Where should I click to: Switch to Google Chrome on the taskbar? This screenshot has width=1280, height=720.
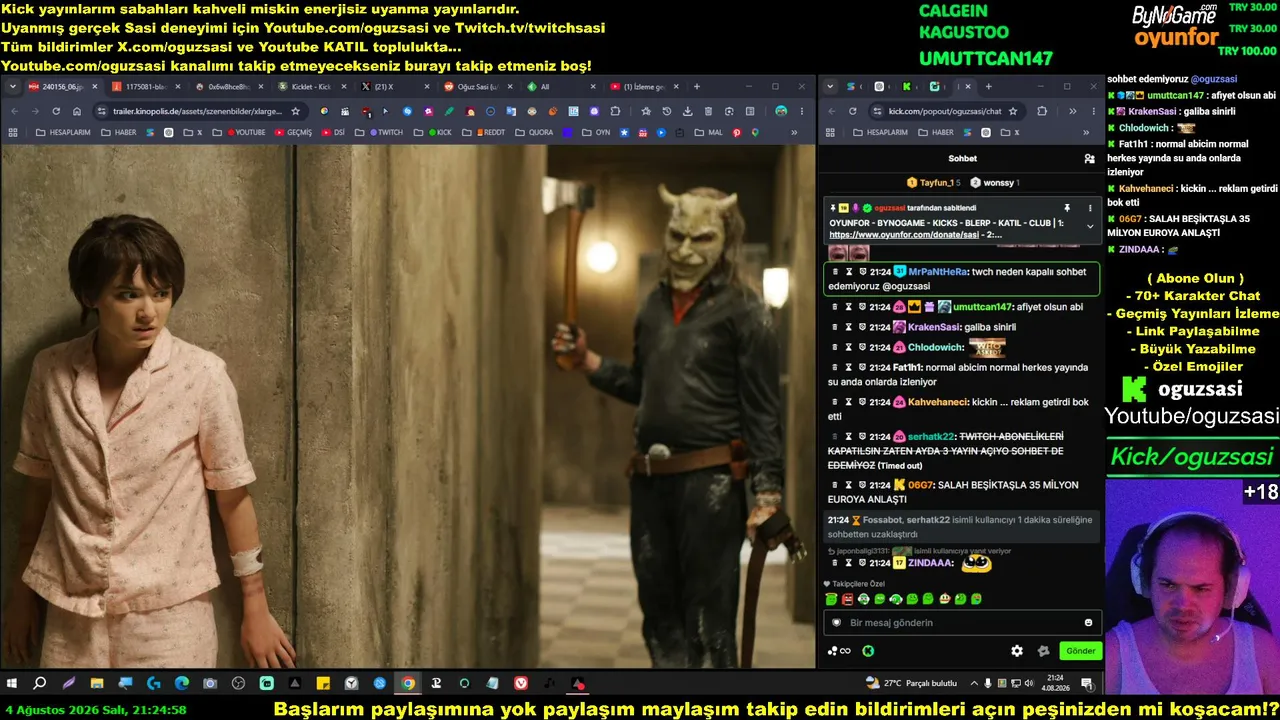[408, 684]
